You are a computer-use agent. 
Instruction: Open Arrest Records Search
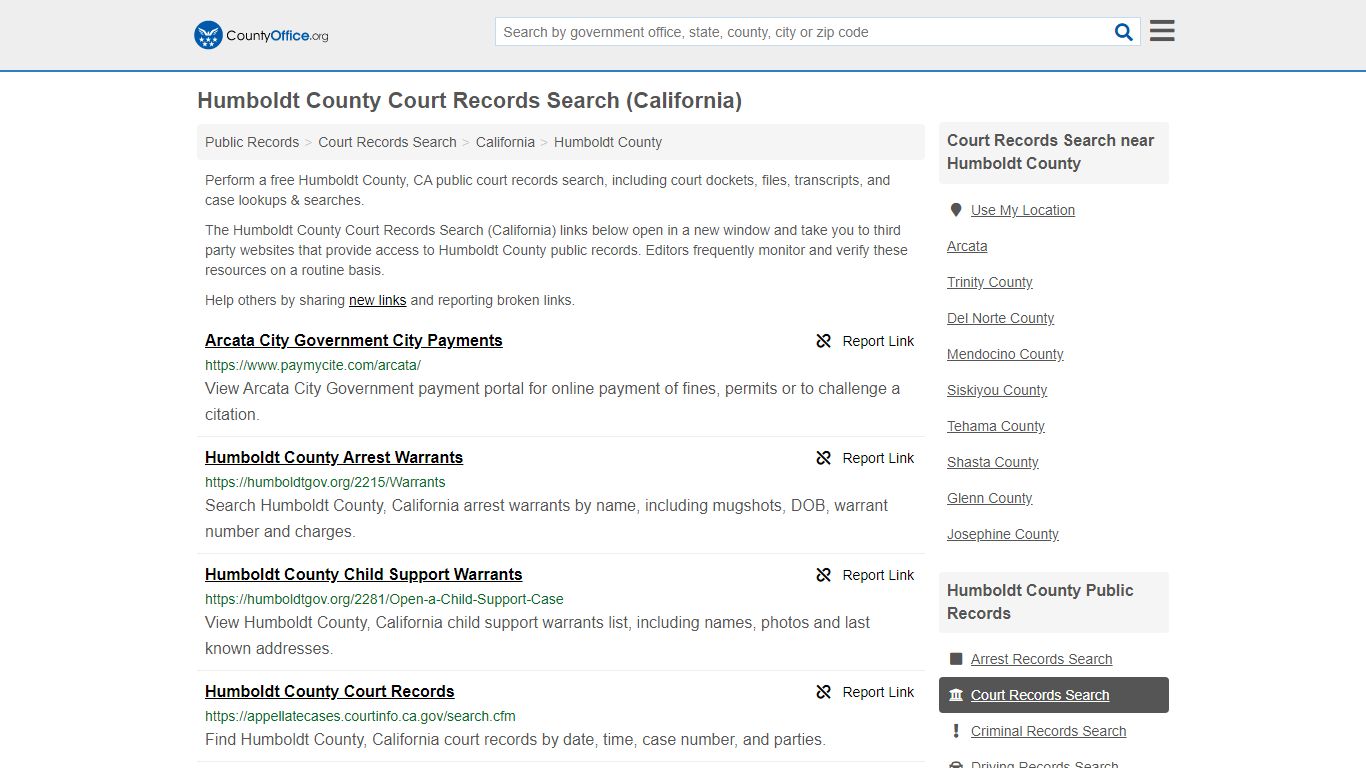[1042, 659]
